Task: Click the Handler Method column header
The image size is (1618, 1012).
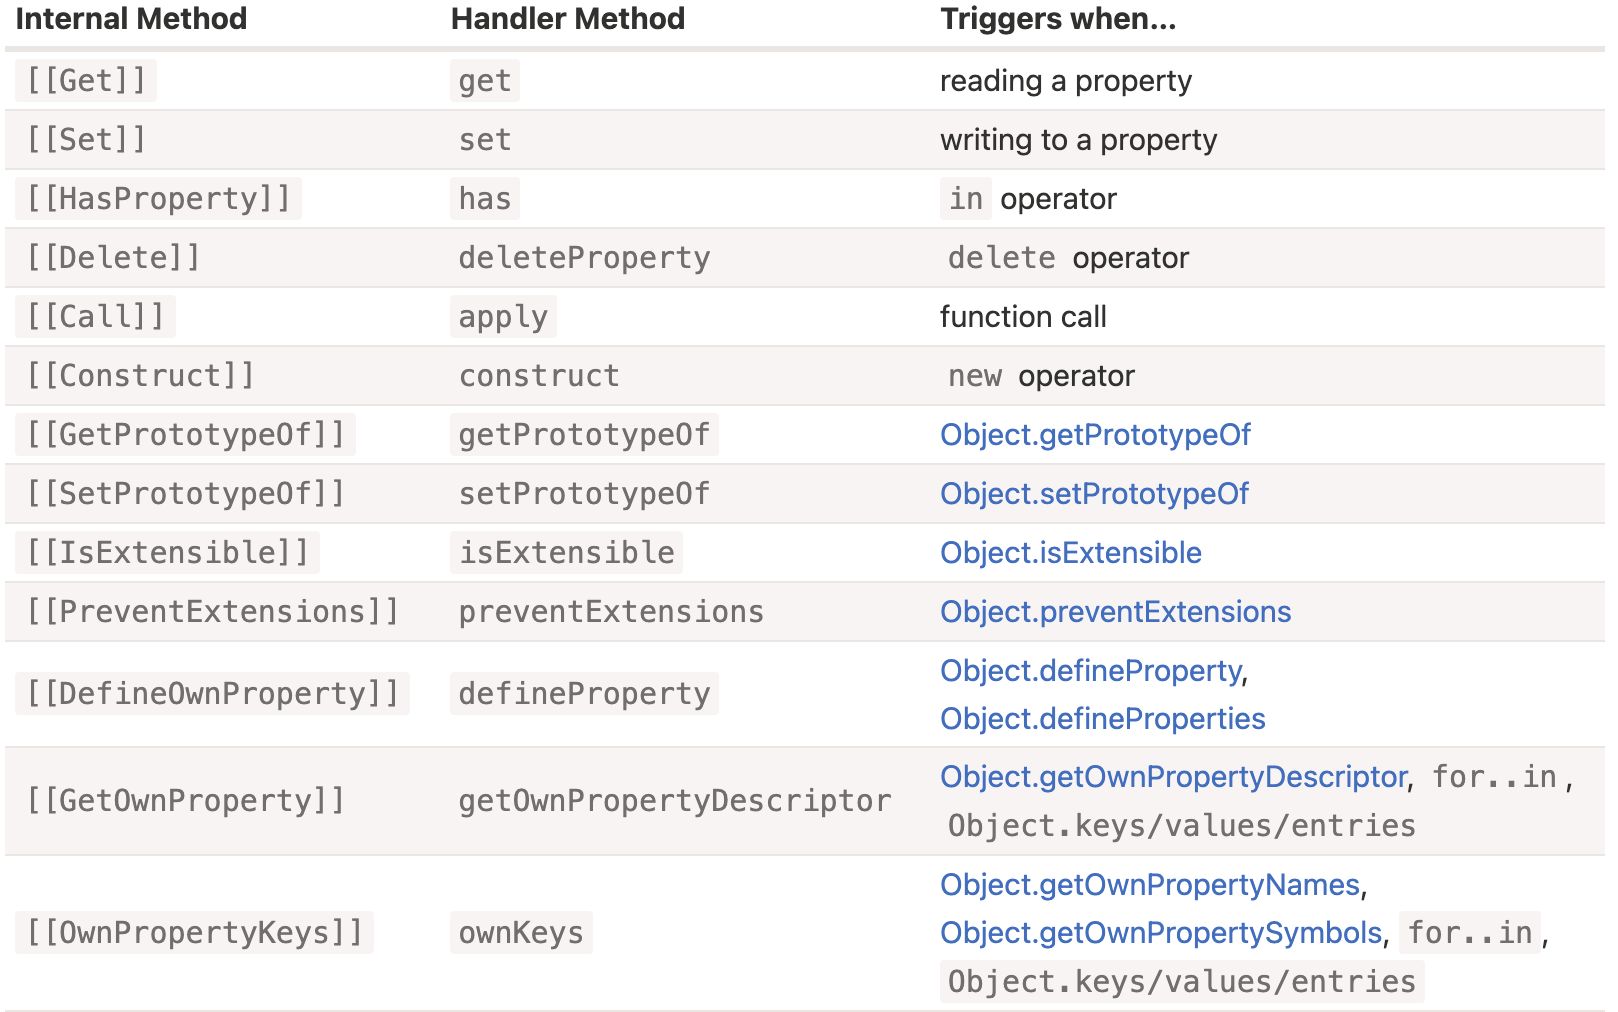Action: [567, 19]
